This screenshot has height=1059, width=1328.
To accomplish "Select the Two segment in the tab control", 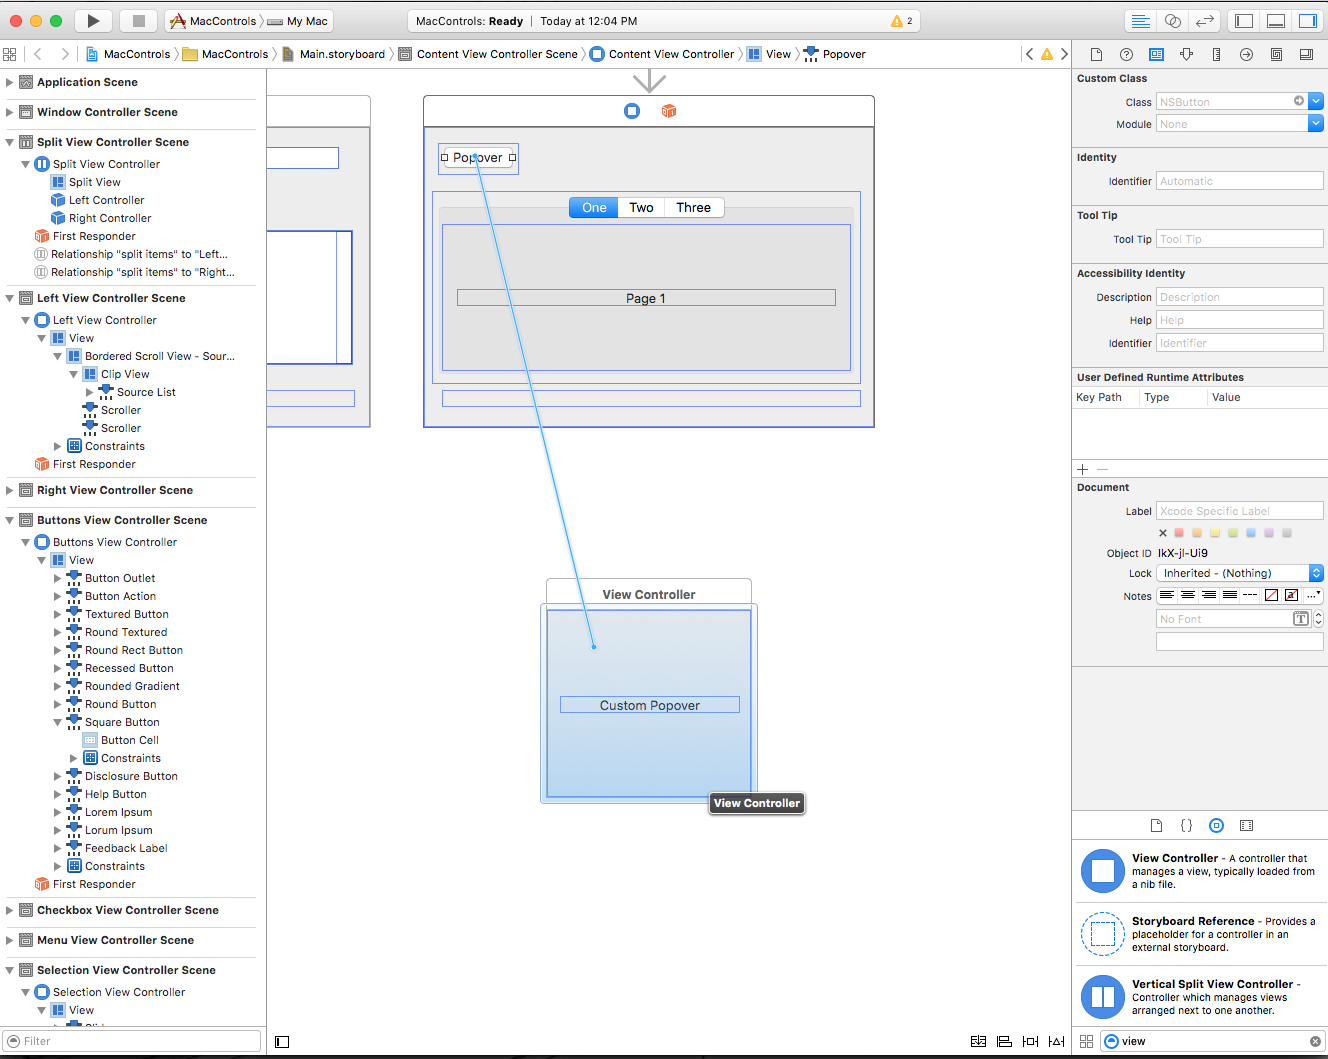I will click(x=641, y=207).
